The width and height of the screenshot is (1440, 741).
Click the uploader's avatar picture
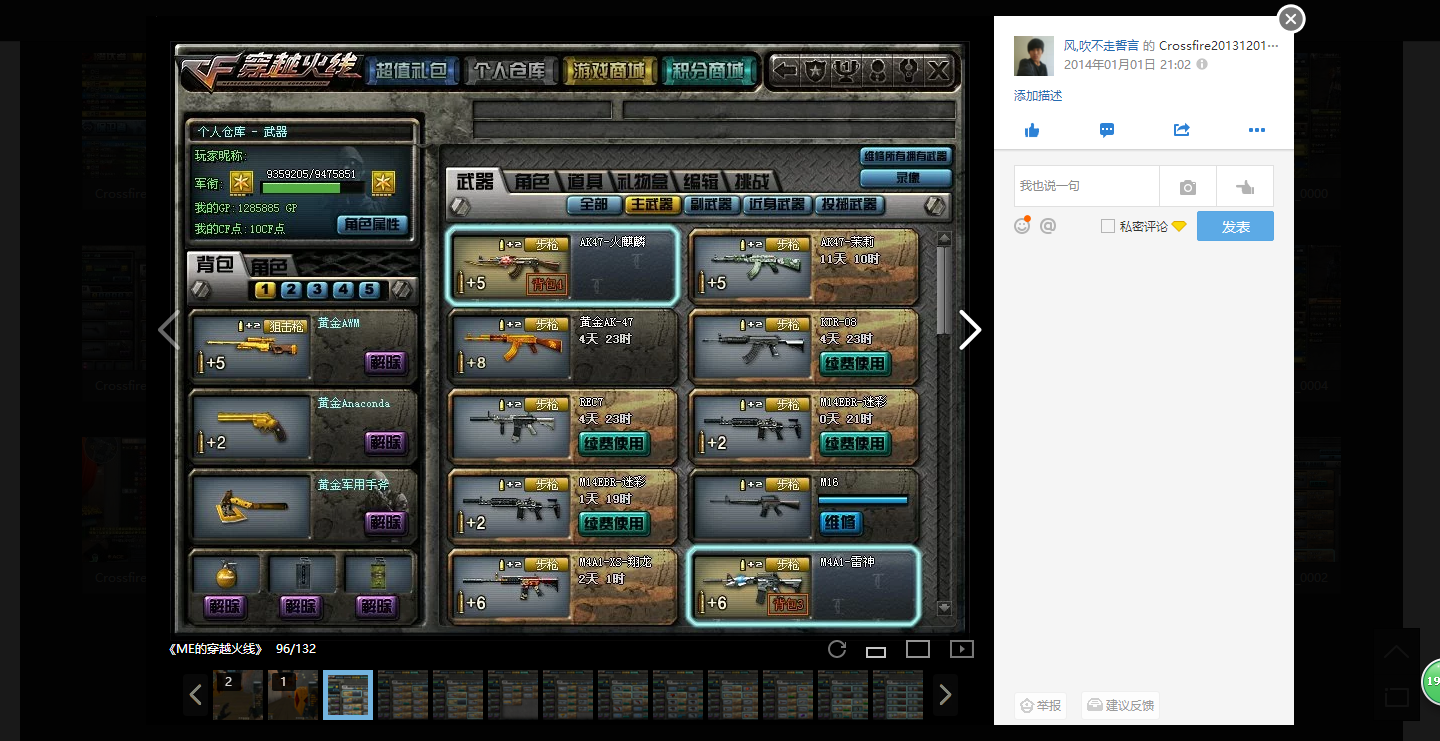(x=1034, y=56)
